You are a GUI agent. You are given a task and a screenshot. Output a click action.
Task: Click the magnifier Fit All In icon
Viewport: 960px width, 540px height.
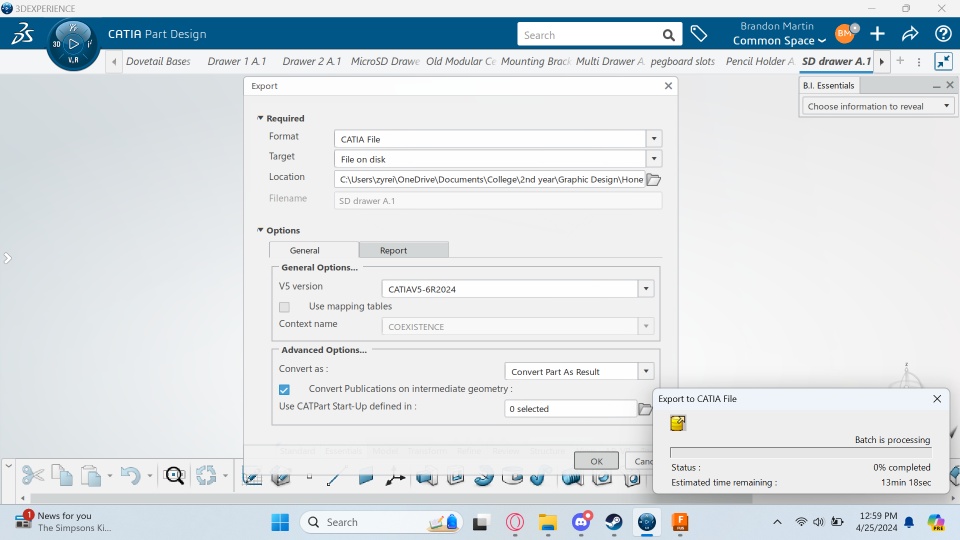coord(174,475)
